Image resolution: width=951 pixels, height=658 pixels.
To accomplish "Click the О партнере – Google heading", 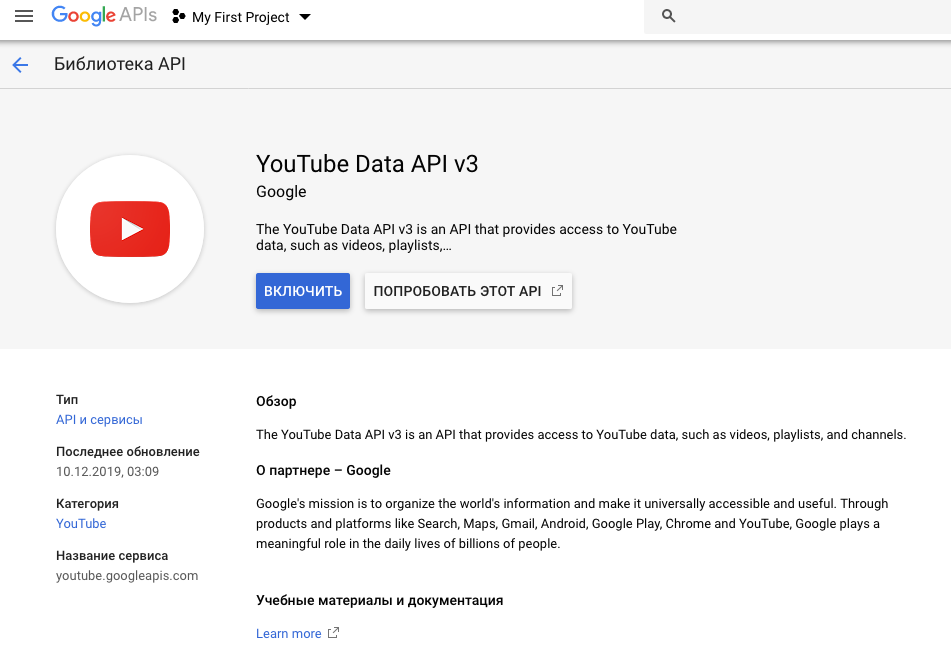I will 323,471.
